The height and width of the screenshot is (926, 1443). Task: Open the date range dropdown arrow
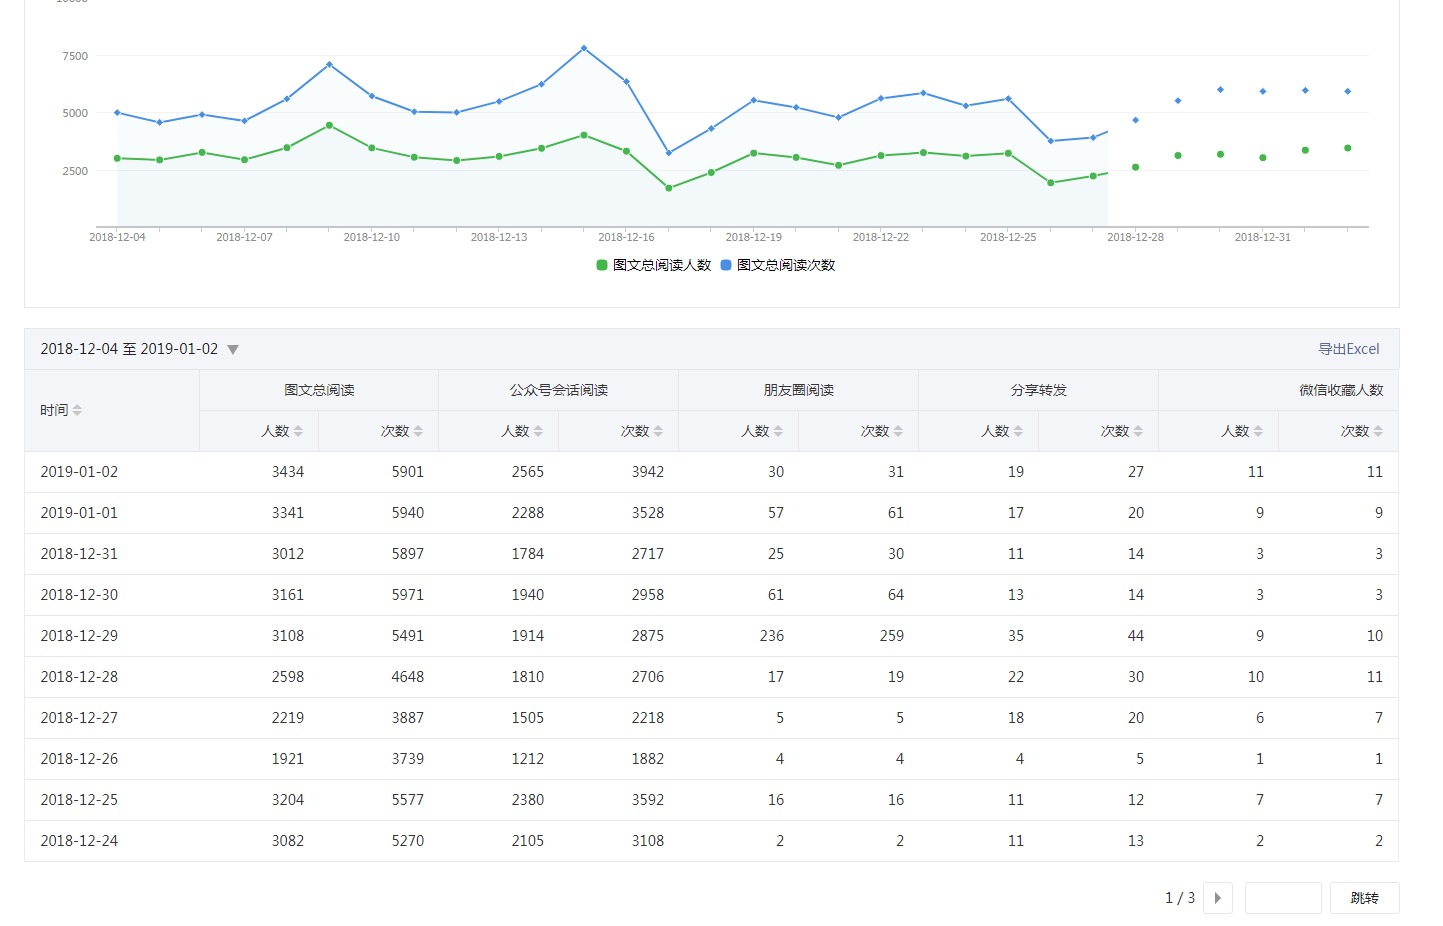point(233,350)
